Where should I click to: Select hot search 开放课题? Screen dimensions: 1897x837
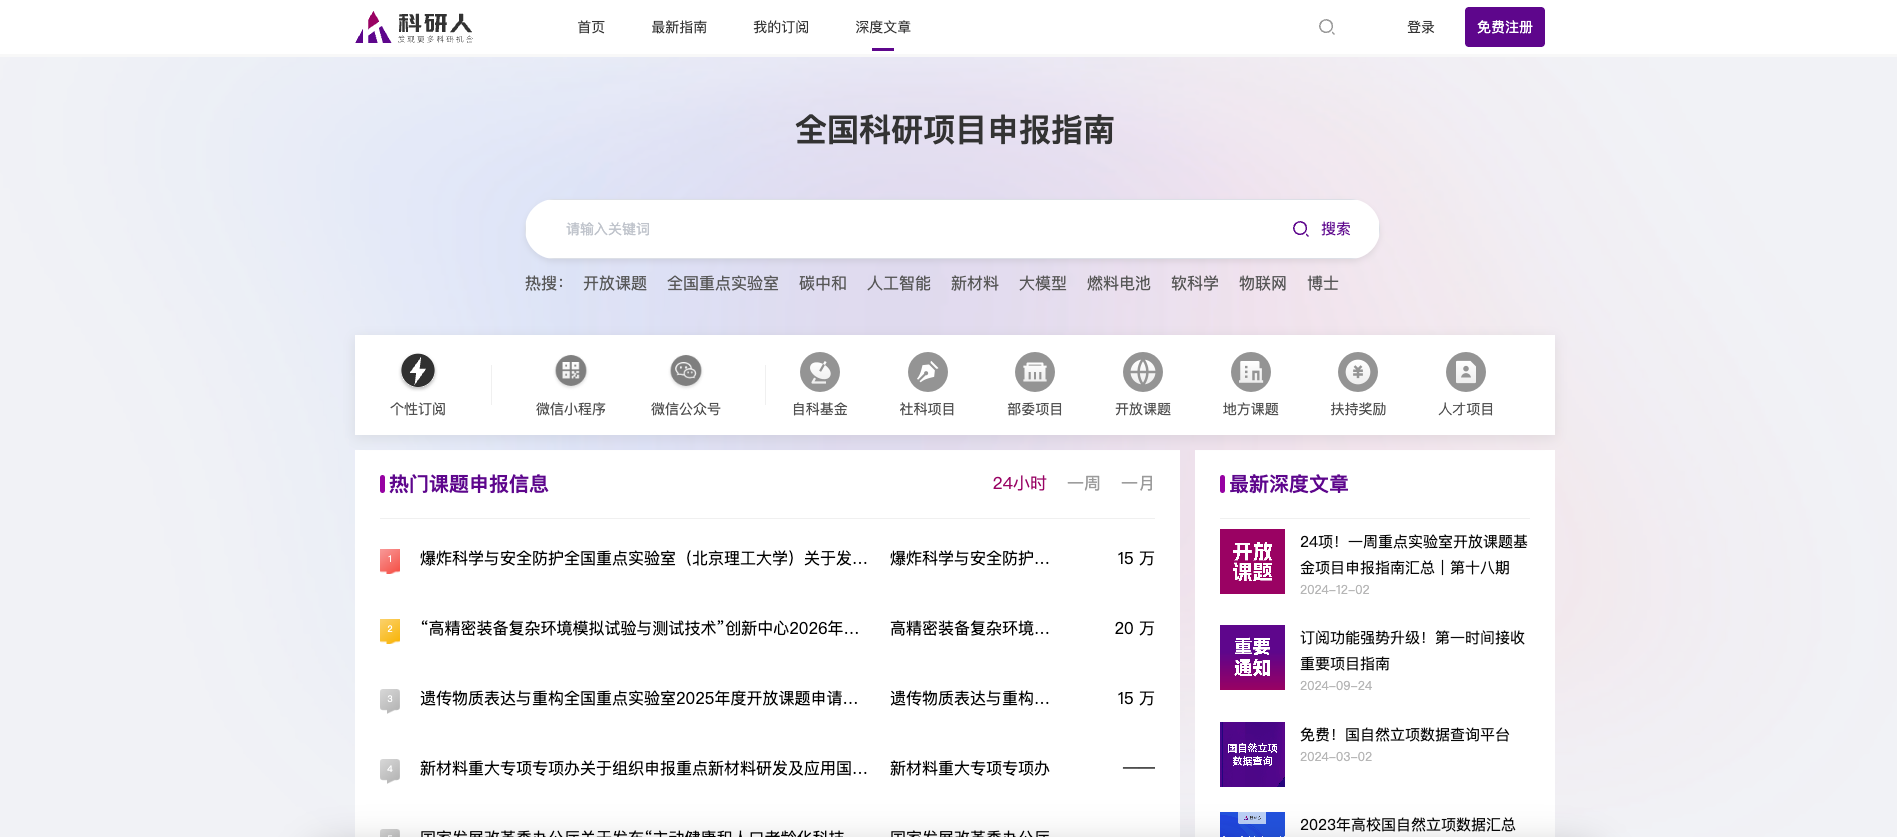click(x=615, y=283)
